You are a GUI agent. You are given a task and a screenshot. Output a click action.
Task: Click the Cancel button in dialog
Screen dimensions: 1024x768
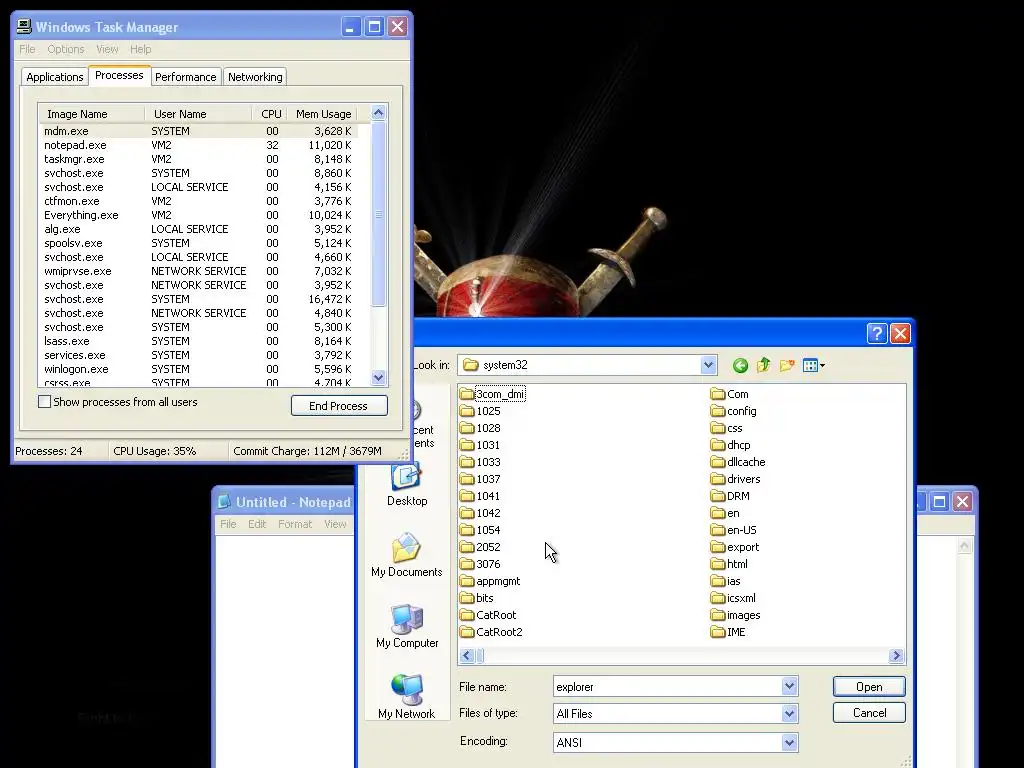click(x=869, y=712)
